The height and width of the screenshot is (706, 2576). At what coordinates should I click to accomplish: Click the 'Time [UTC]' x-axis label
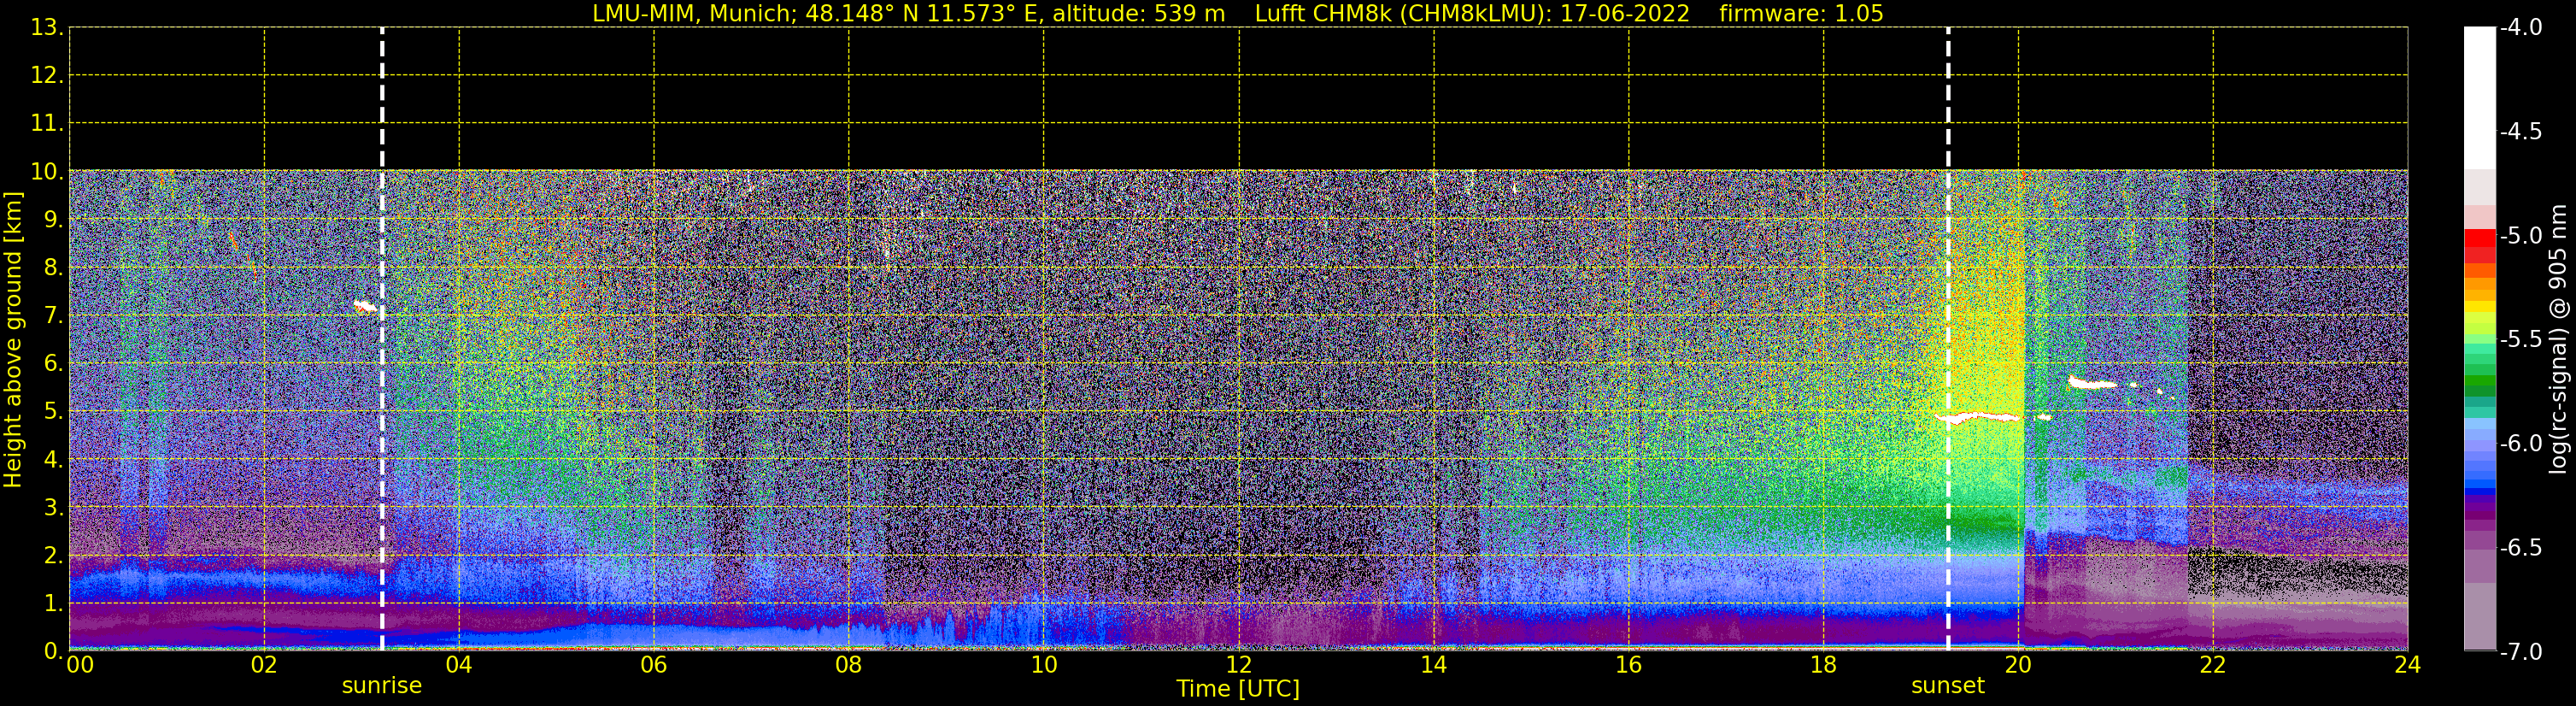1238,688
